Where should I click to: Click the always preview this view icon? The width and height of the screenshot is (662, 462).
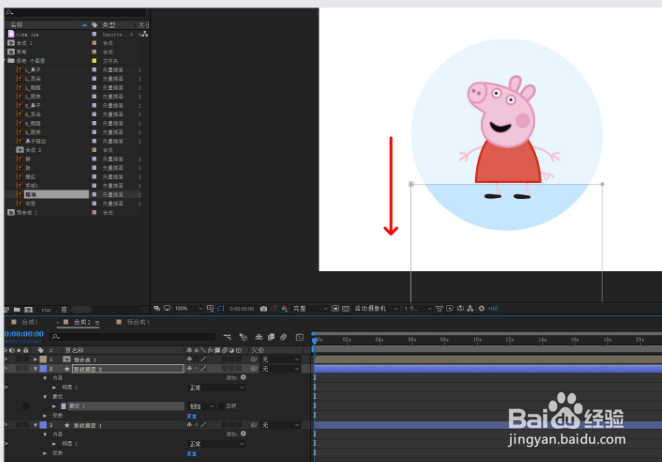coord(157,308)
